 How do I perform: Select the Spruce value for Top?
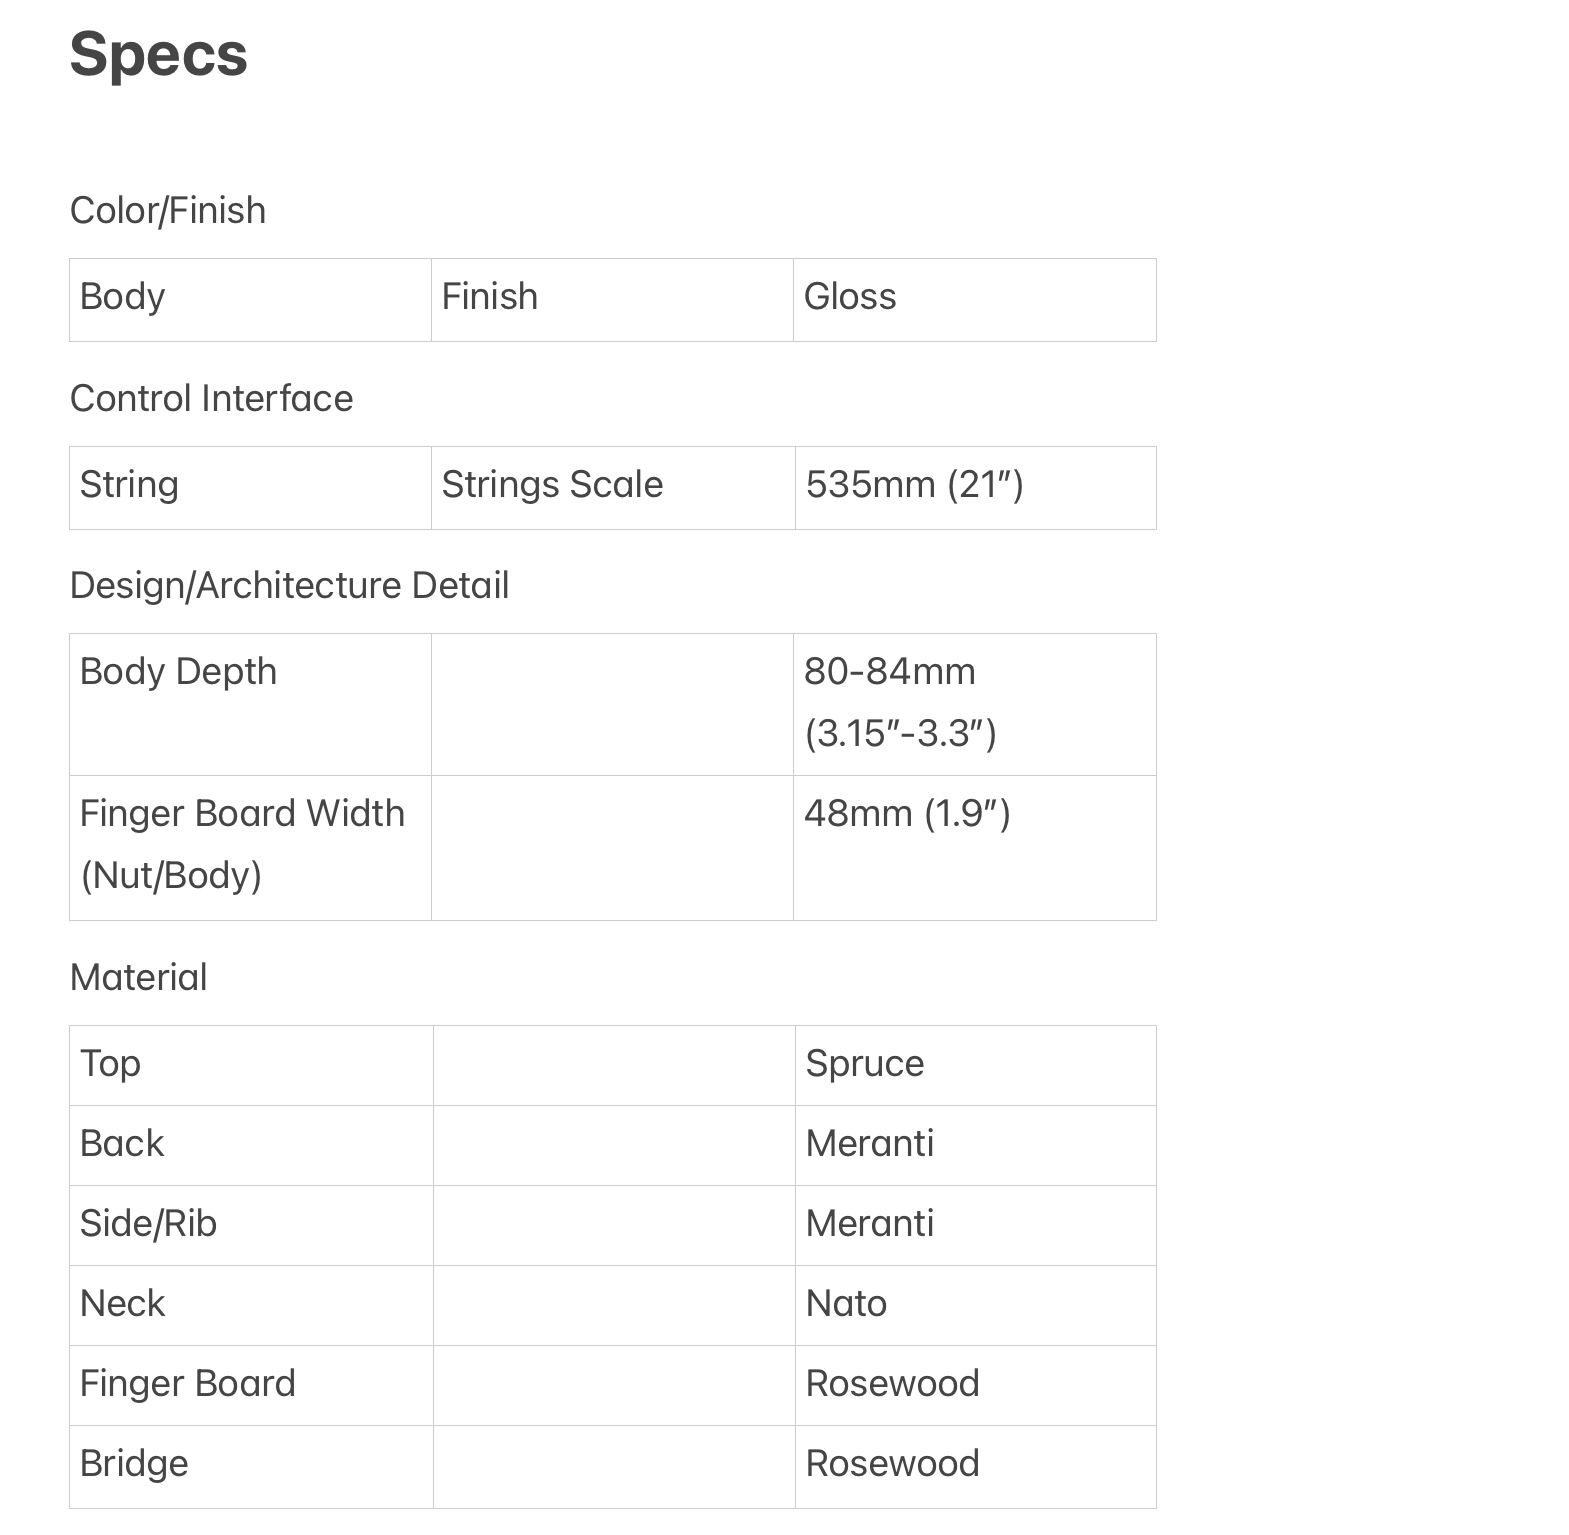(865, 1064)
